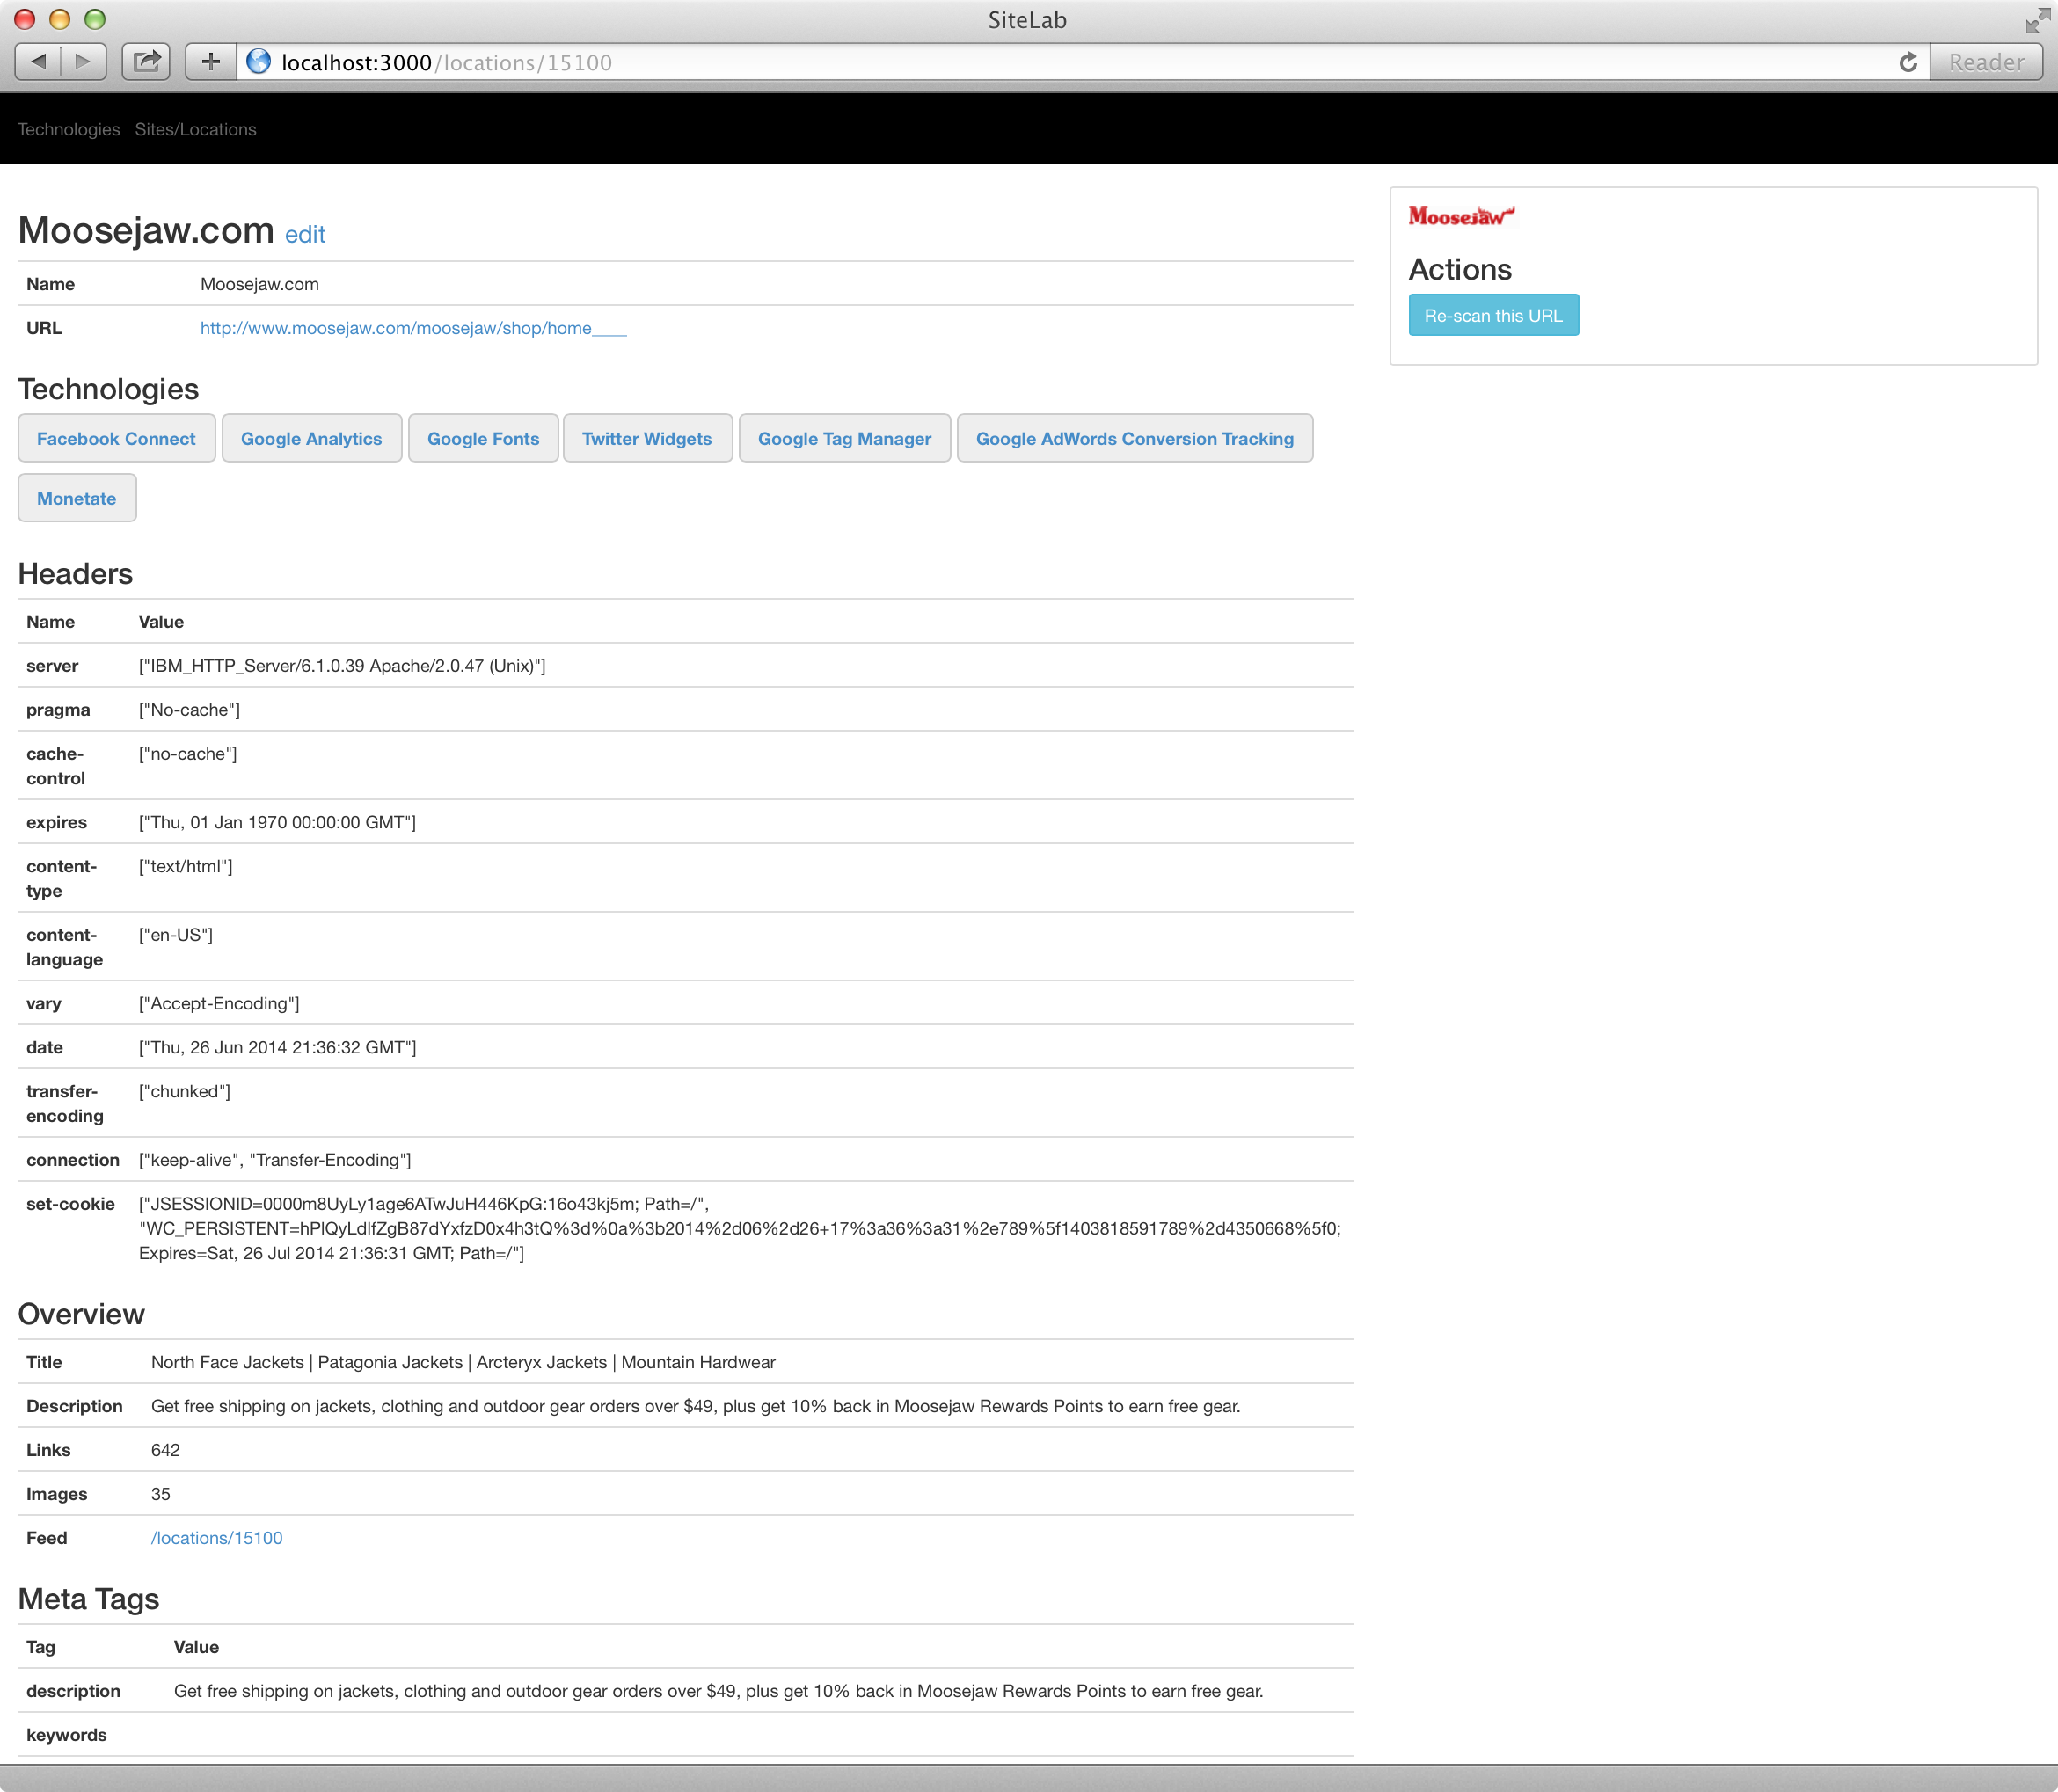
Task: Select the Facebook Connect technology tag
Action: (116, 438)
